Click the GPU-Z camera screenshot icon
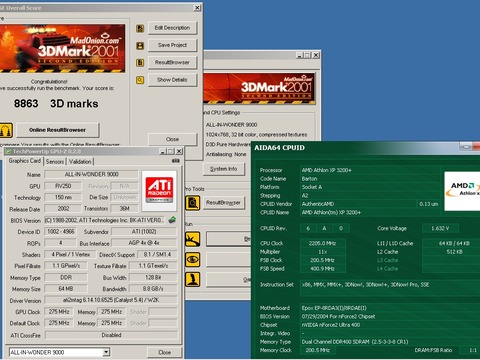The height and width of the screenshot is (360, 480). pos(176,161)
